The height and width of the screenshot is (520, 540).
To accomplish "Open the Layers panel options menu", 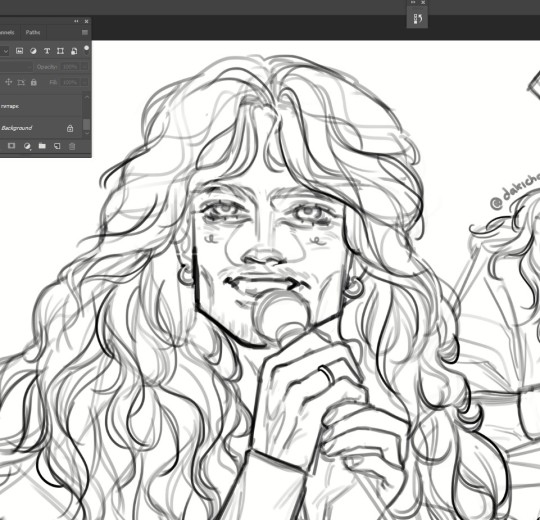I will click(x=85, y=32).
